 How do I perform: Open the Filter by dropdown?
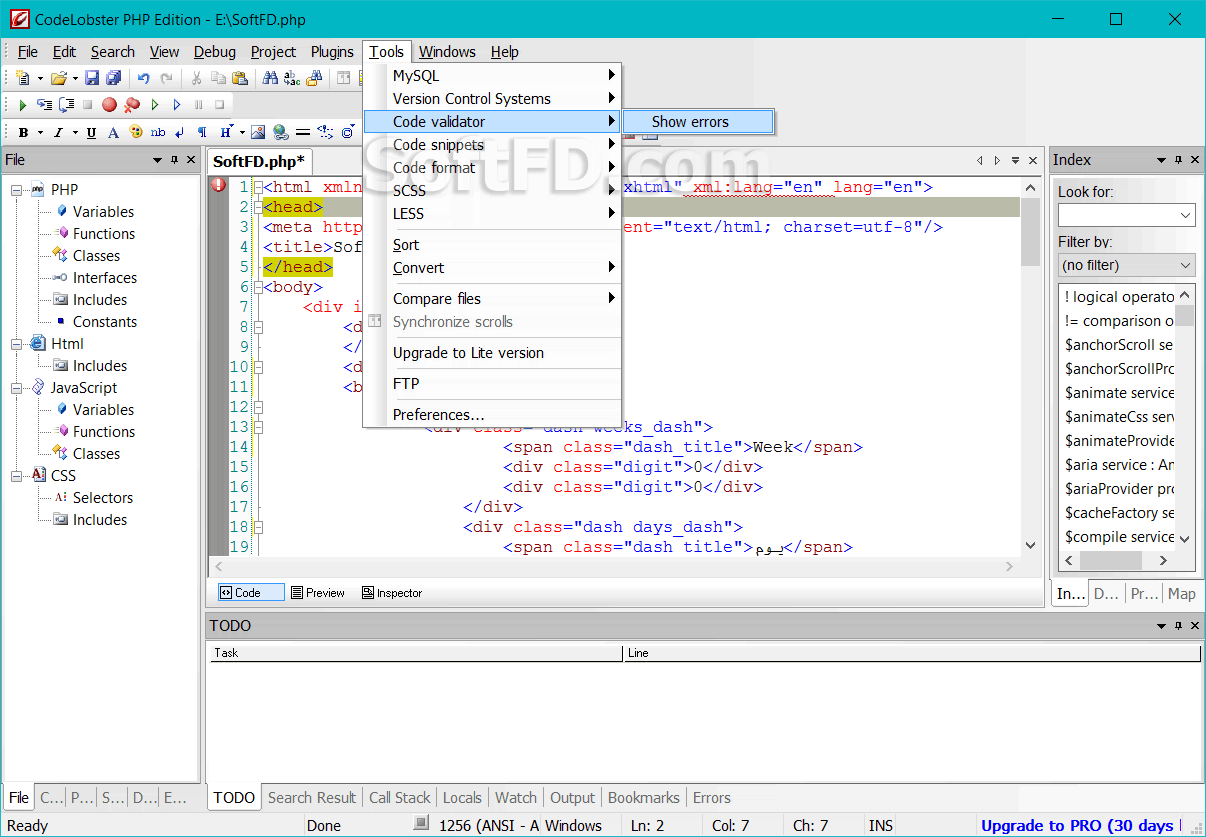coord(1126,265)
